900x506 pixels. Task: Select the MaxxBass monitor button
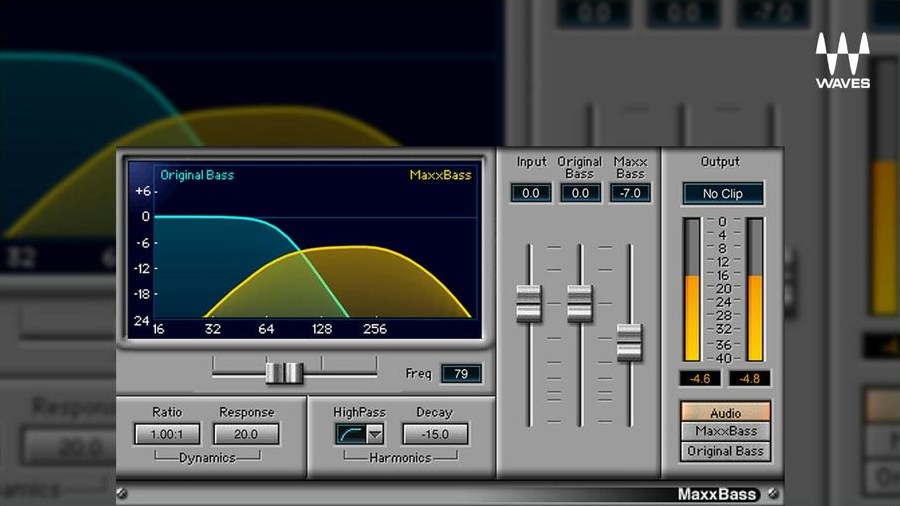tap(726, 431)
